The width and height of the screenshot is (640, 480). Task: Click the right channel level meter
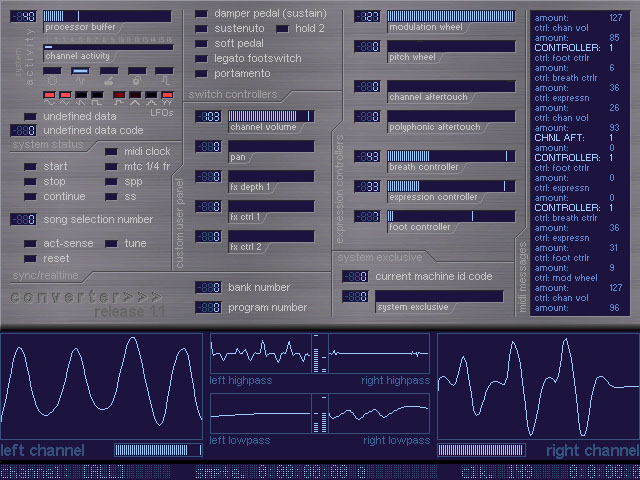click(x=481, y=450)
